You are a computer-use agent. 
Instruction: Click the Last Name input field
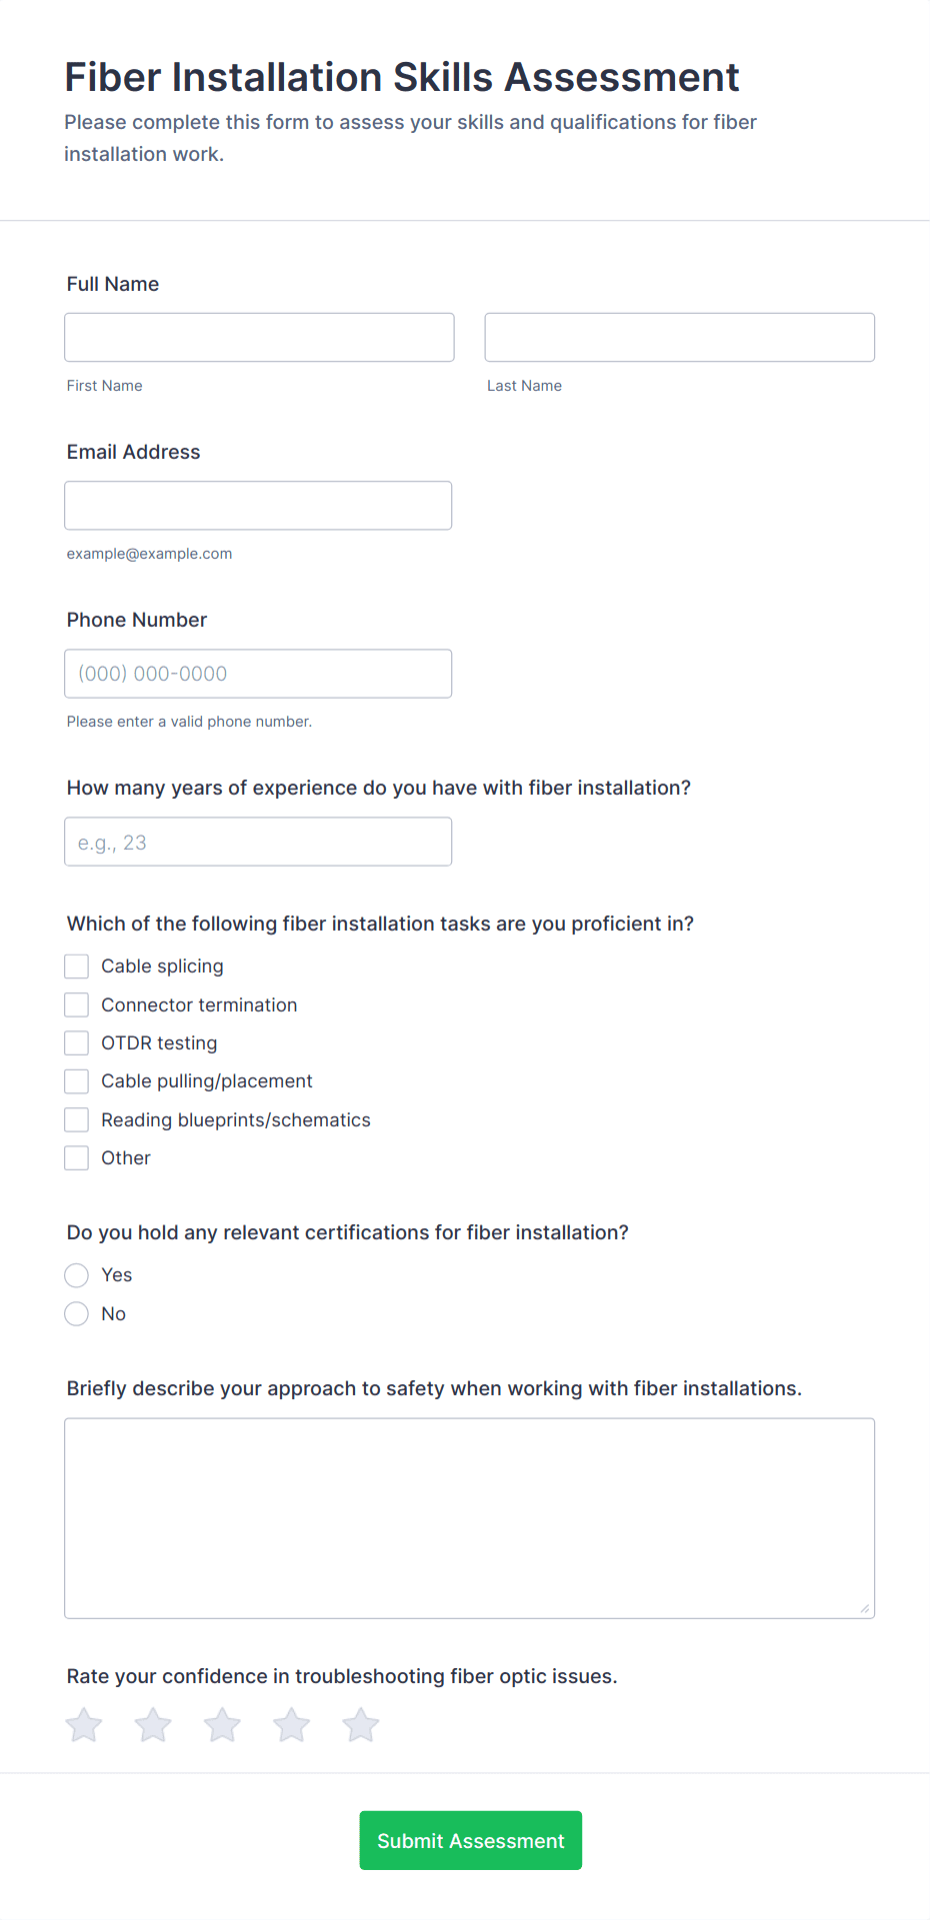[x=679, y=337]
